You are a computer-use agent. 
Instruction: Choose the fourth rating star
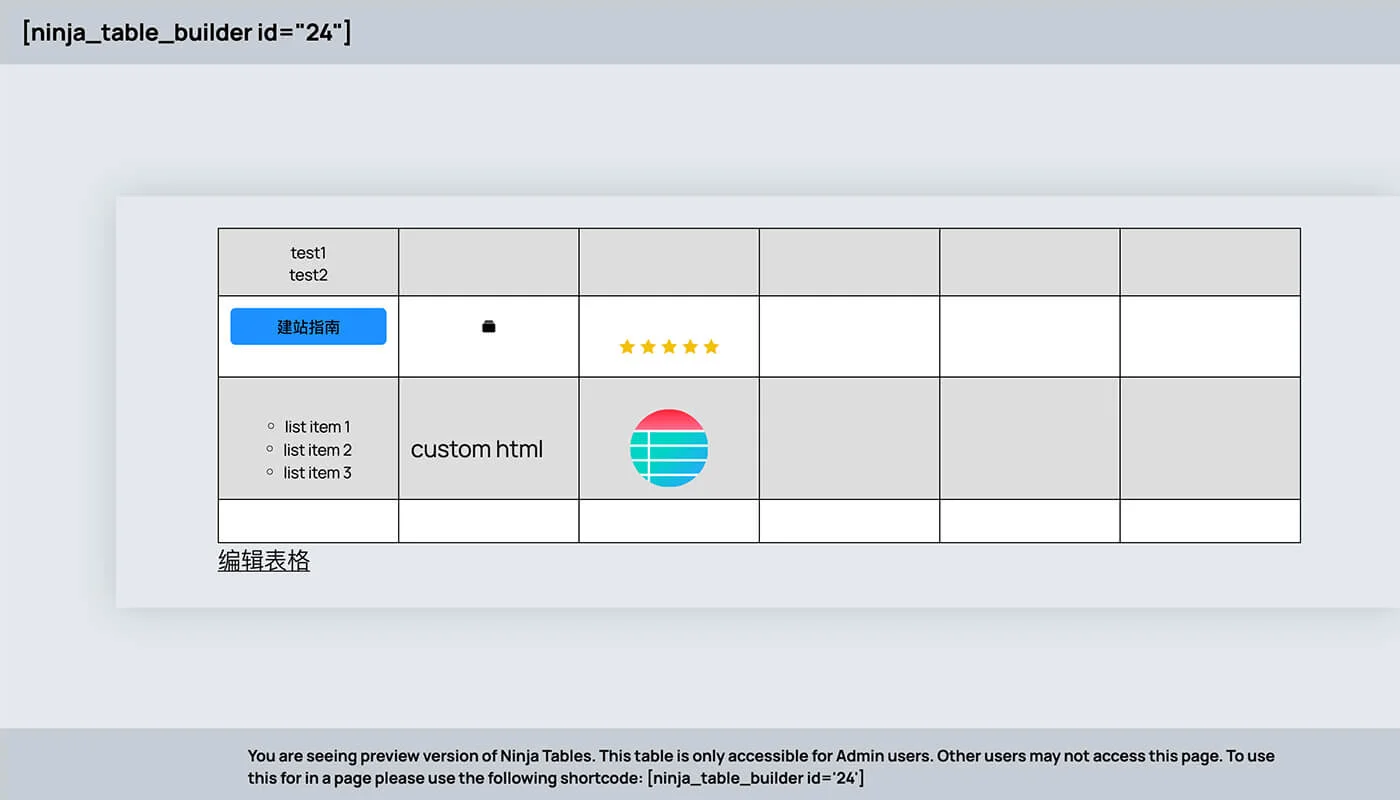[690, 347]
